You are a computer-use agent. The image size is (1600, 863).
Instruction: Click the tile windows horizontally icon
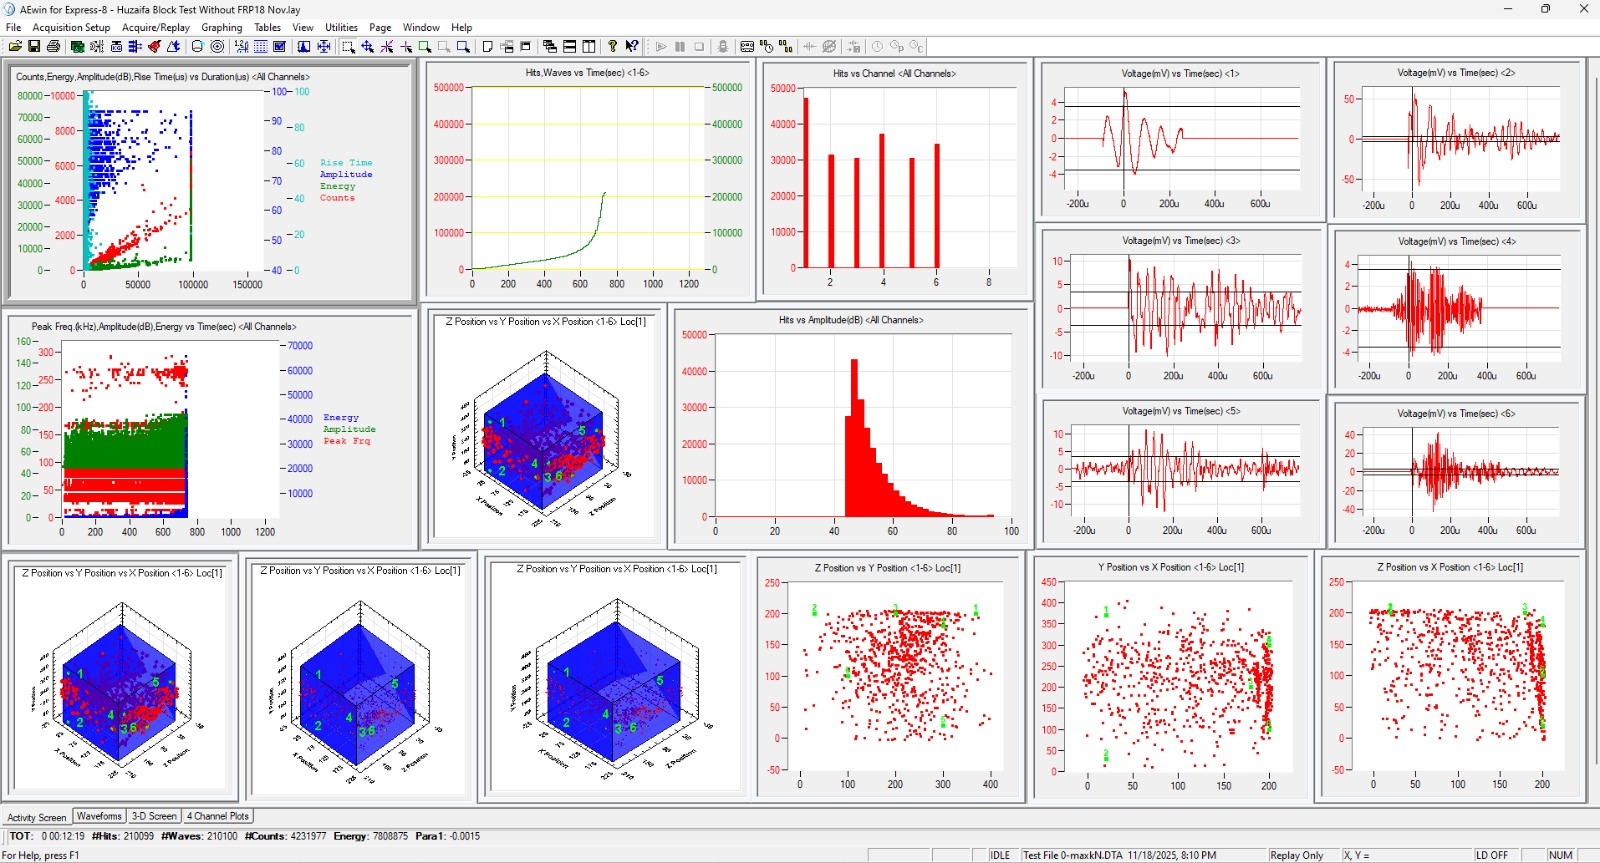[569, 47]
